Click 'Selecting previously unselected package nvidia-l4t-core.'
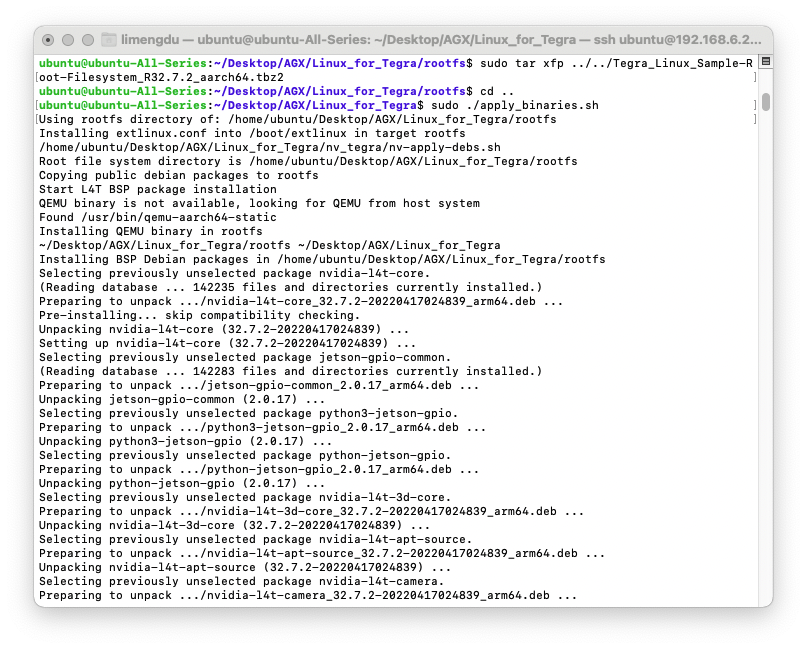Viewport: 807px width, 649px height. tap(235, 273)
